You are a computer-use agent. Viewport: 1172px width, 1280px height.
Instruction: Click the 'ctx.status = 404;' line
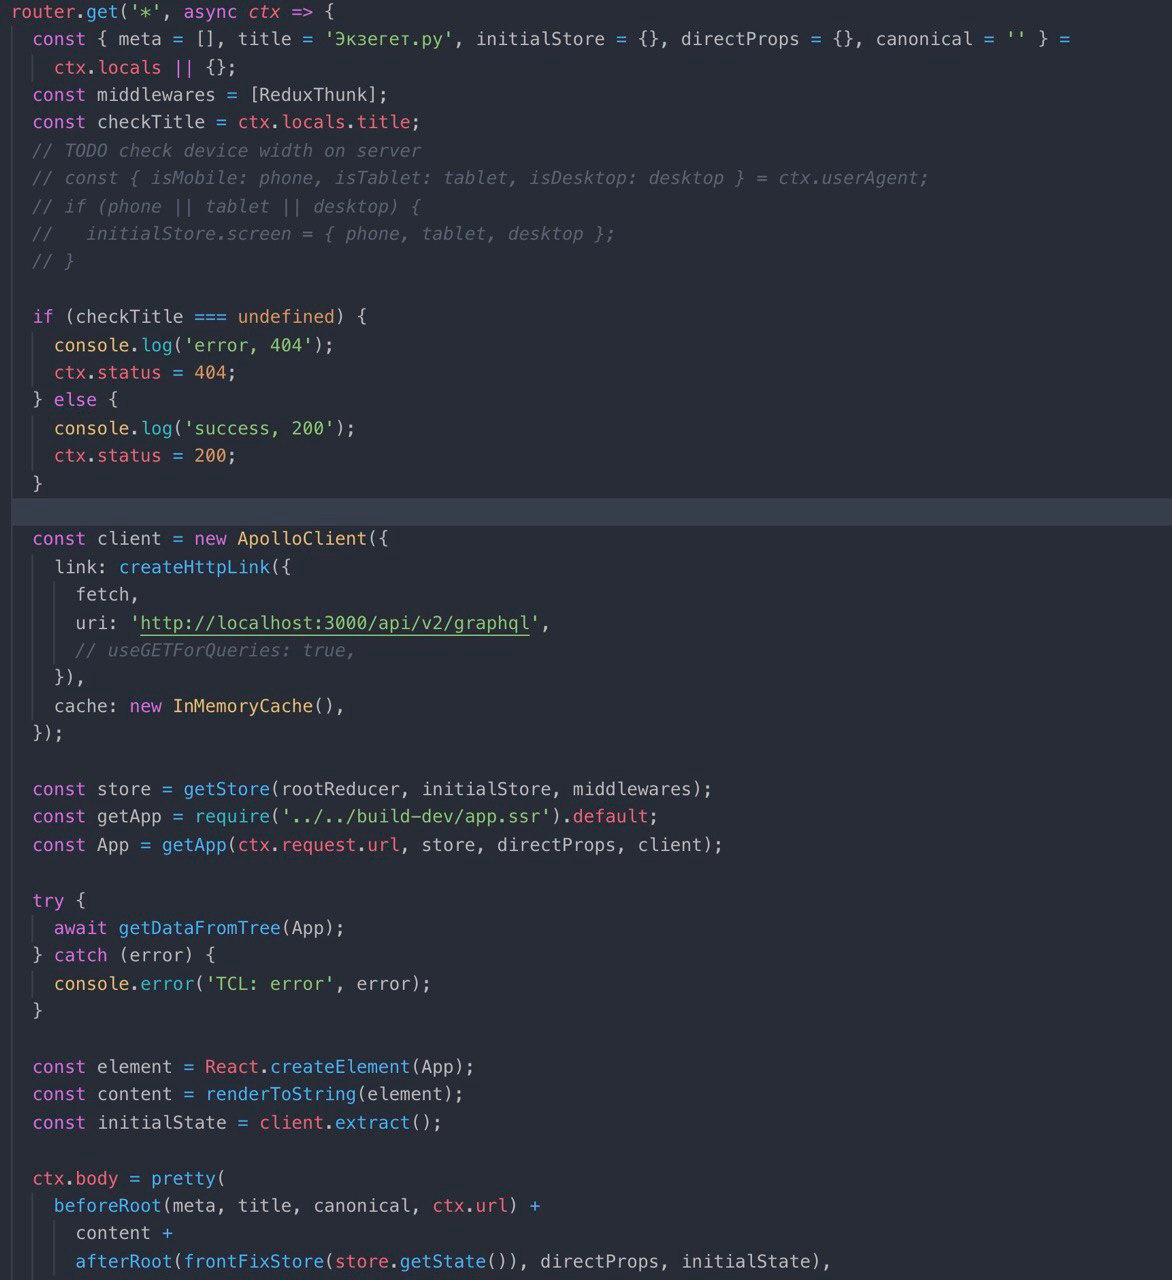145,373
